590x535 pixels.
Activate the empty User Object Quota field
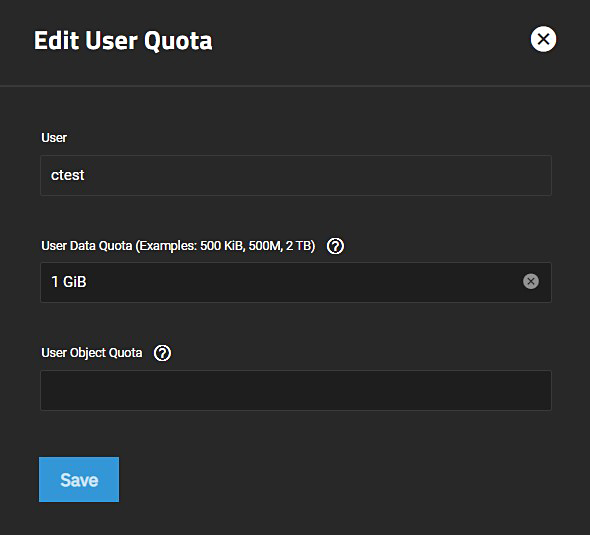click(x=296, y=390)
